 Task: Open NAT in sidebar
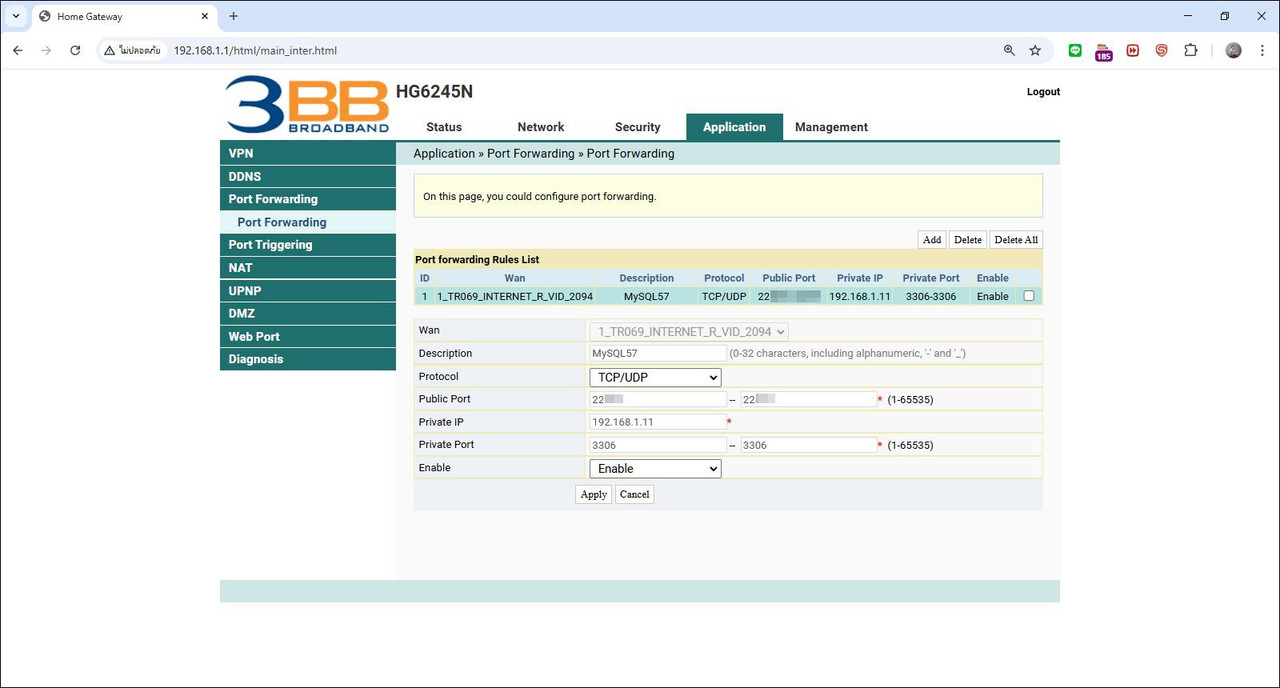(x=308, y=268)
